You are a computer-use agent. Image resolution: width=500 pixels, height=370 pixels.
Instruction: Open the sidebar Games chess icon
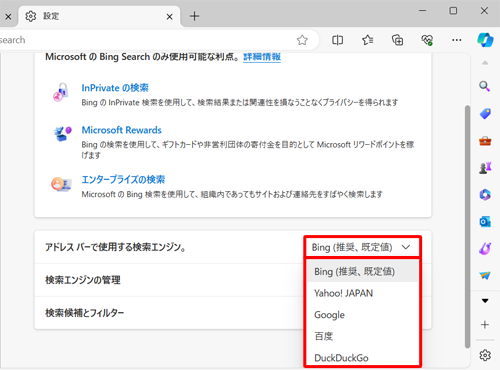[x=485, y=168]
